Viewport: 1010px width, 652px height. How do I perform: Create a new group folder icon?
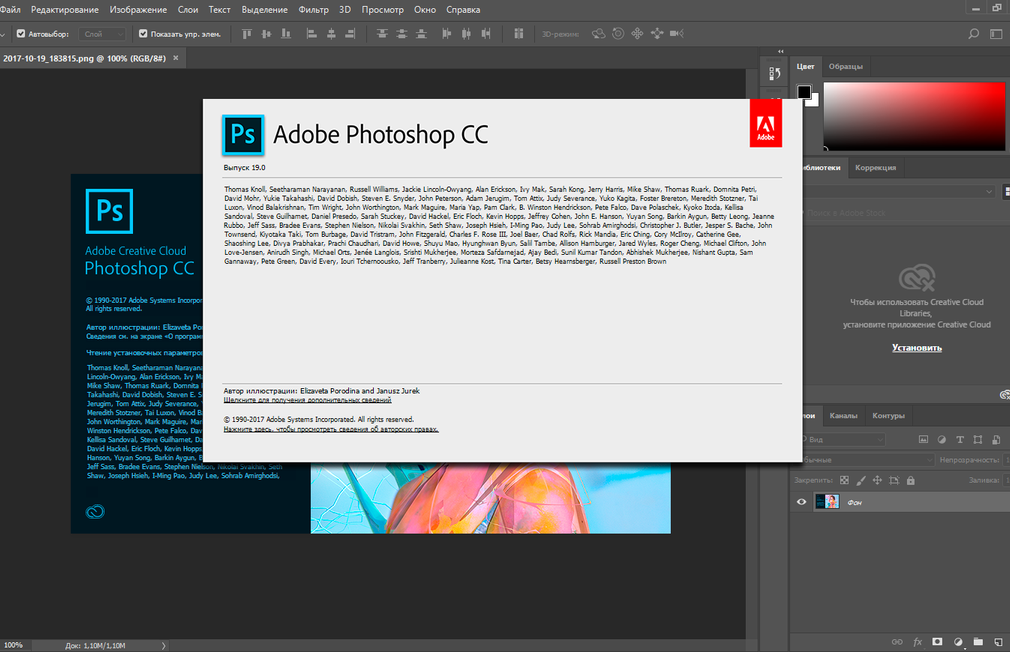(x=978, y=642)
